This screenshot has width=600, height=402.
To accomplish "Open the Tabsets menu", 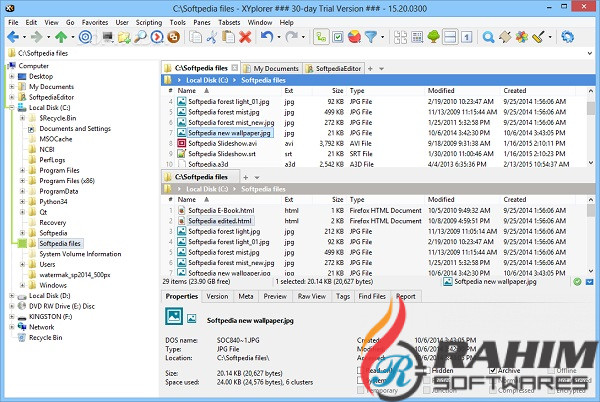I will pyautogui.click(x=229, y=23).
